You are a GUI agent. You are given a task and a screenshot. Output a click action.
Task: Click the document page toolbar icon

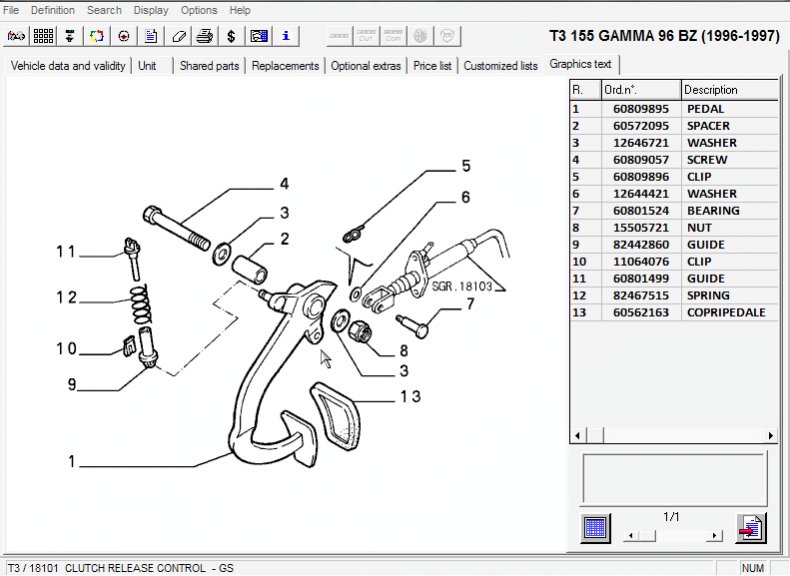tap(151, 36)
